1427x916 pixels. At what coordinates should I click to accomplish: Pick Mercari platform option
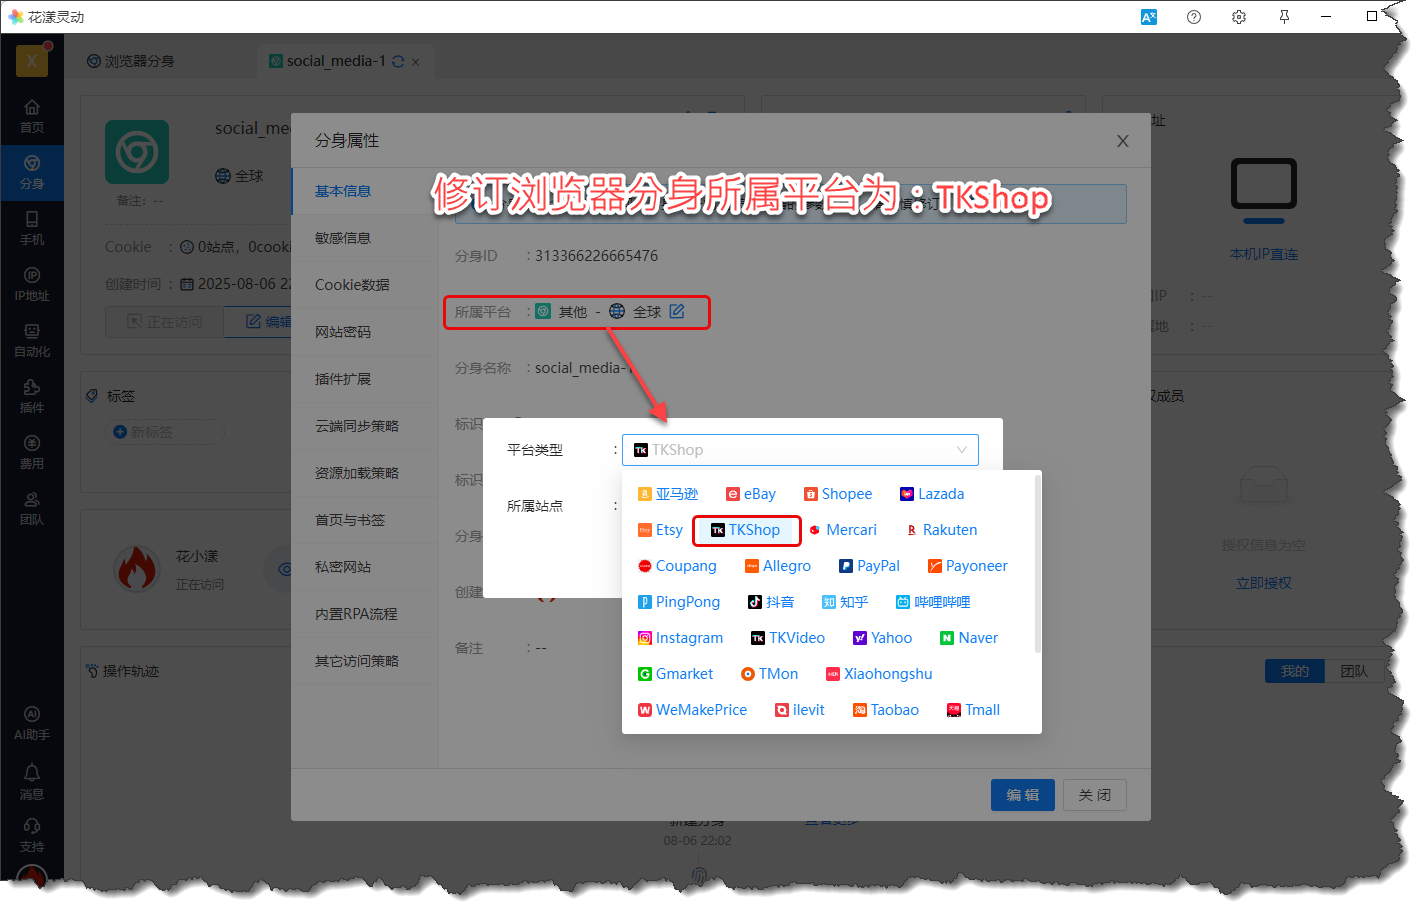(x=843, y=530)
